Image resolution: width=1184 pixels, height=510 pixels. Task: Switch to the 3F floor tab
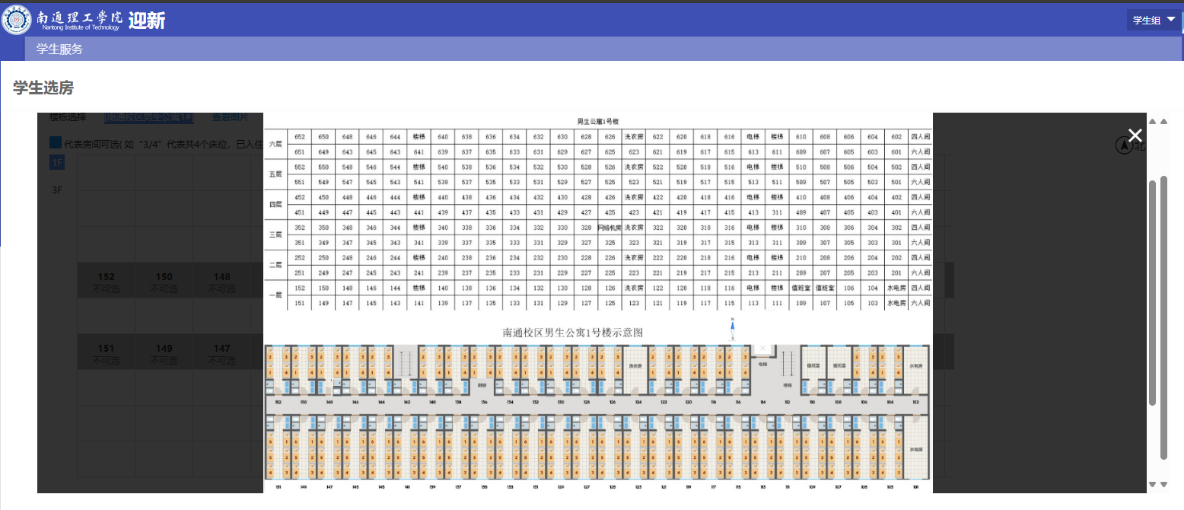(57, 190)
